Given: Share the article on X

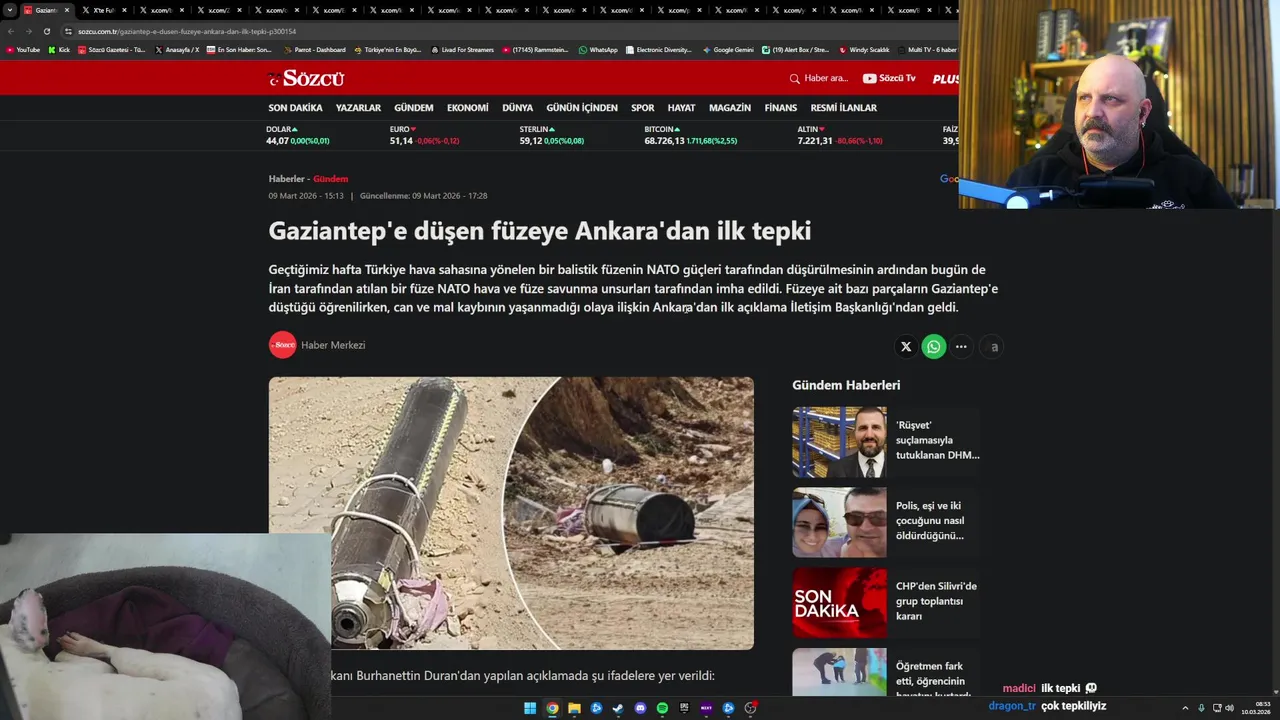Looking at the screenshot, I should (906, 347).
